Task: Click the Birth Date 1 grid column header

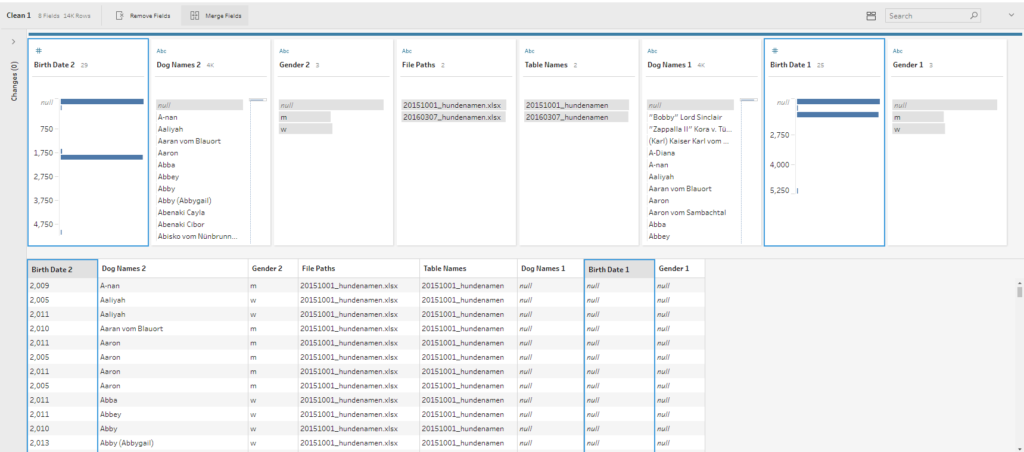Action: 619,268
